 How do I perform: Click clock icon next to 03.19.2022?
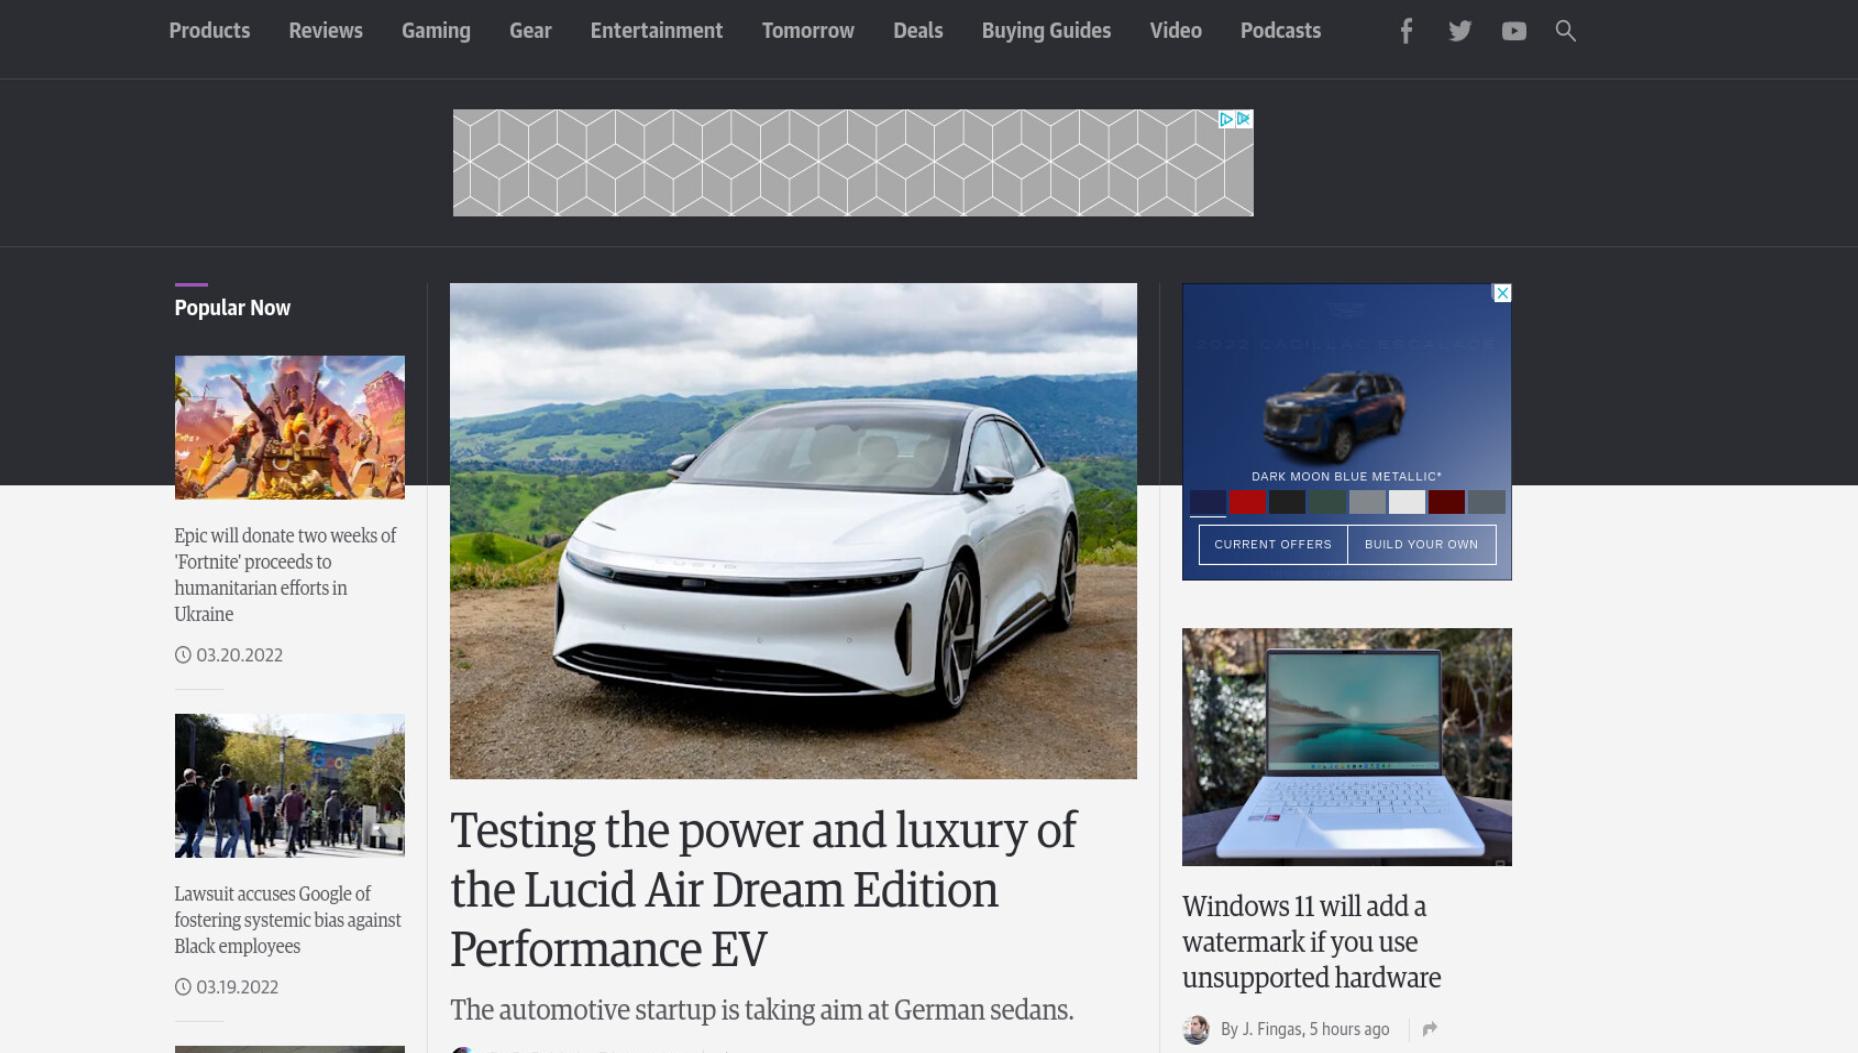pos(183,987)
